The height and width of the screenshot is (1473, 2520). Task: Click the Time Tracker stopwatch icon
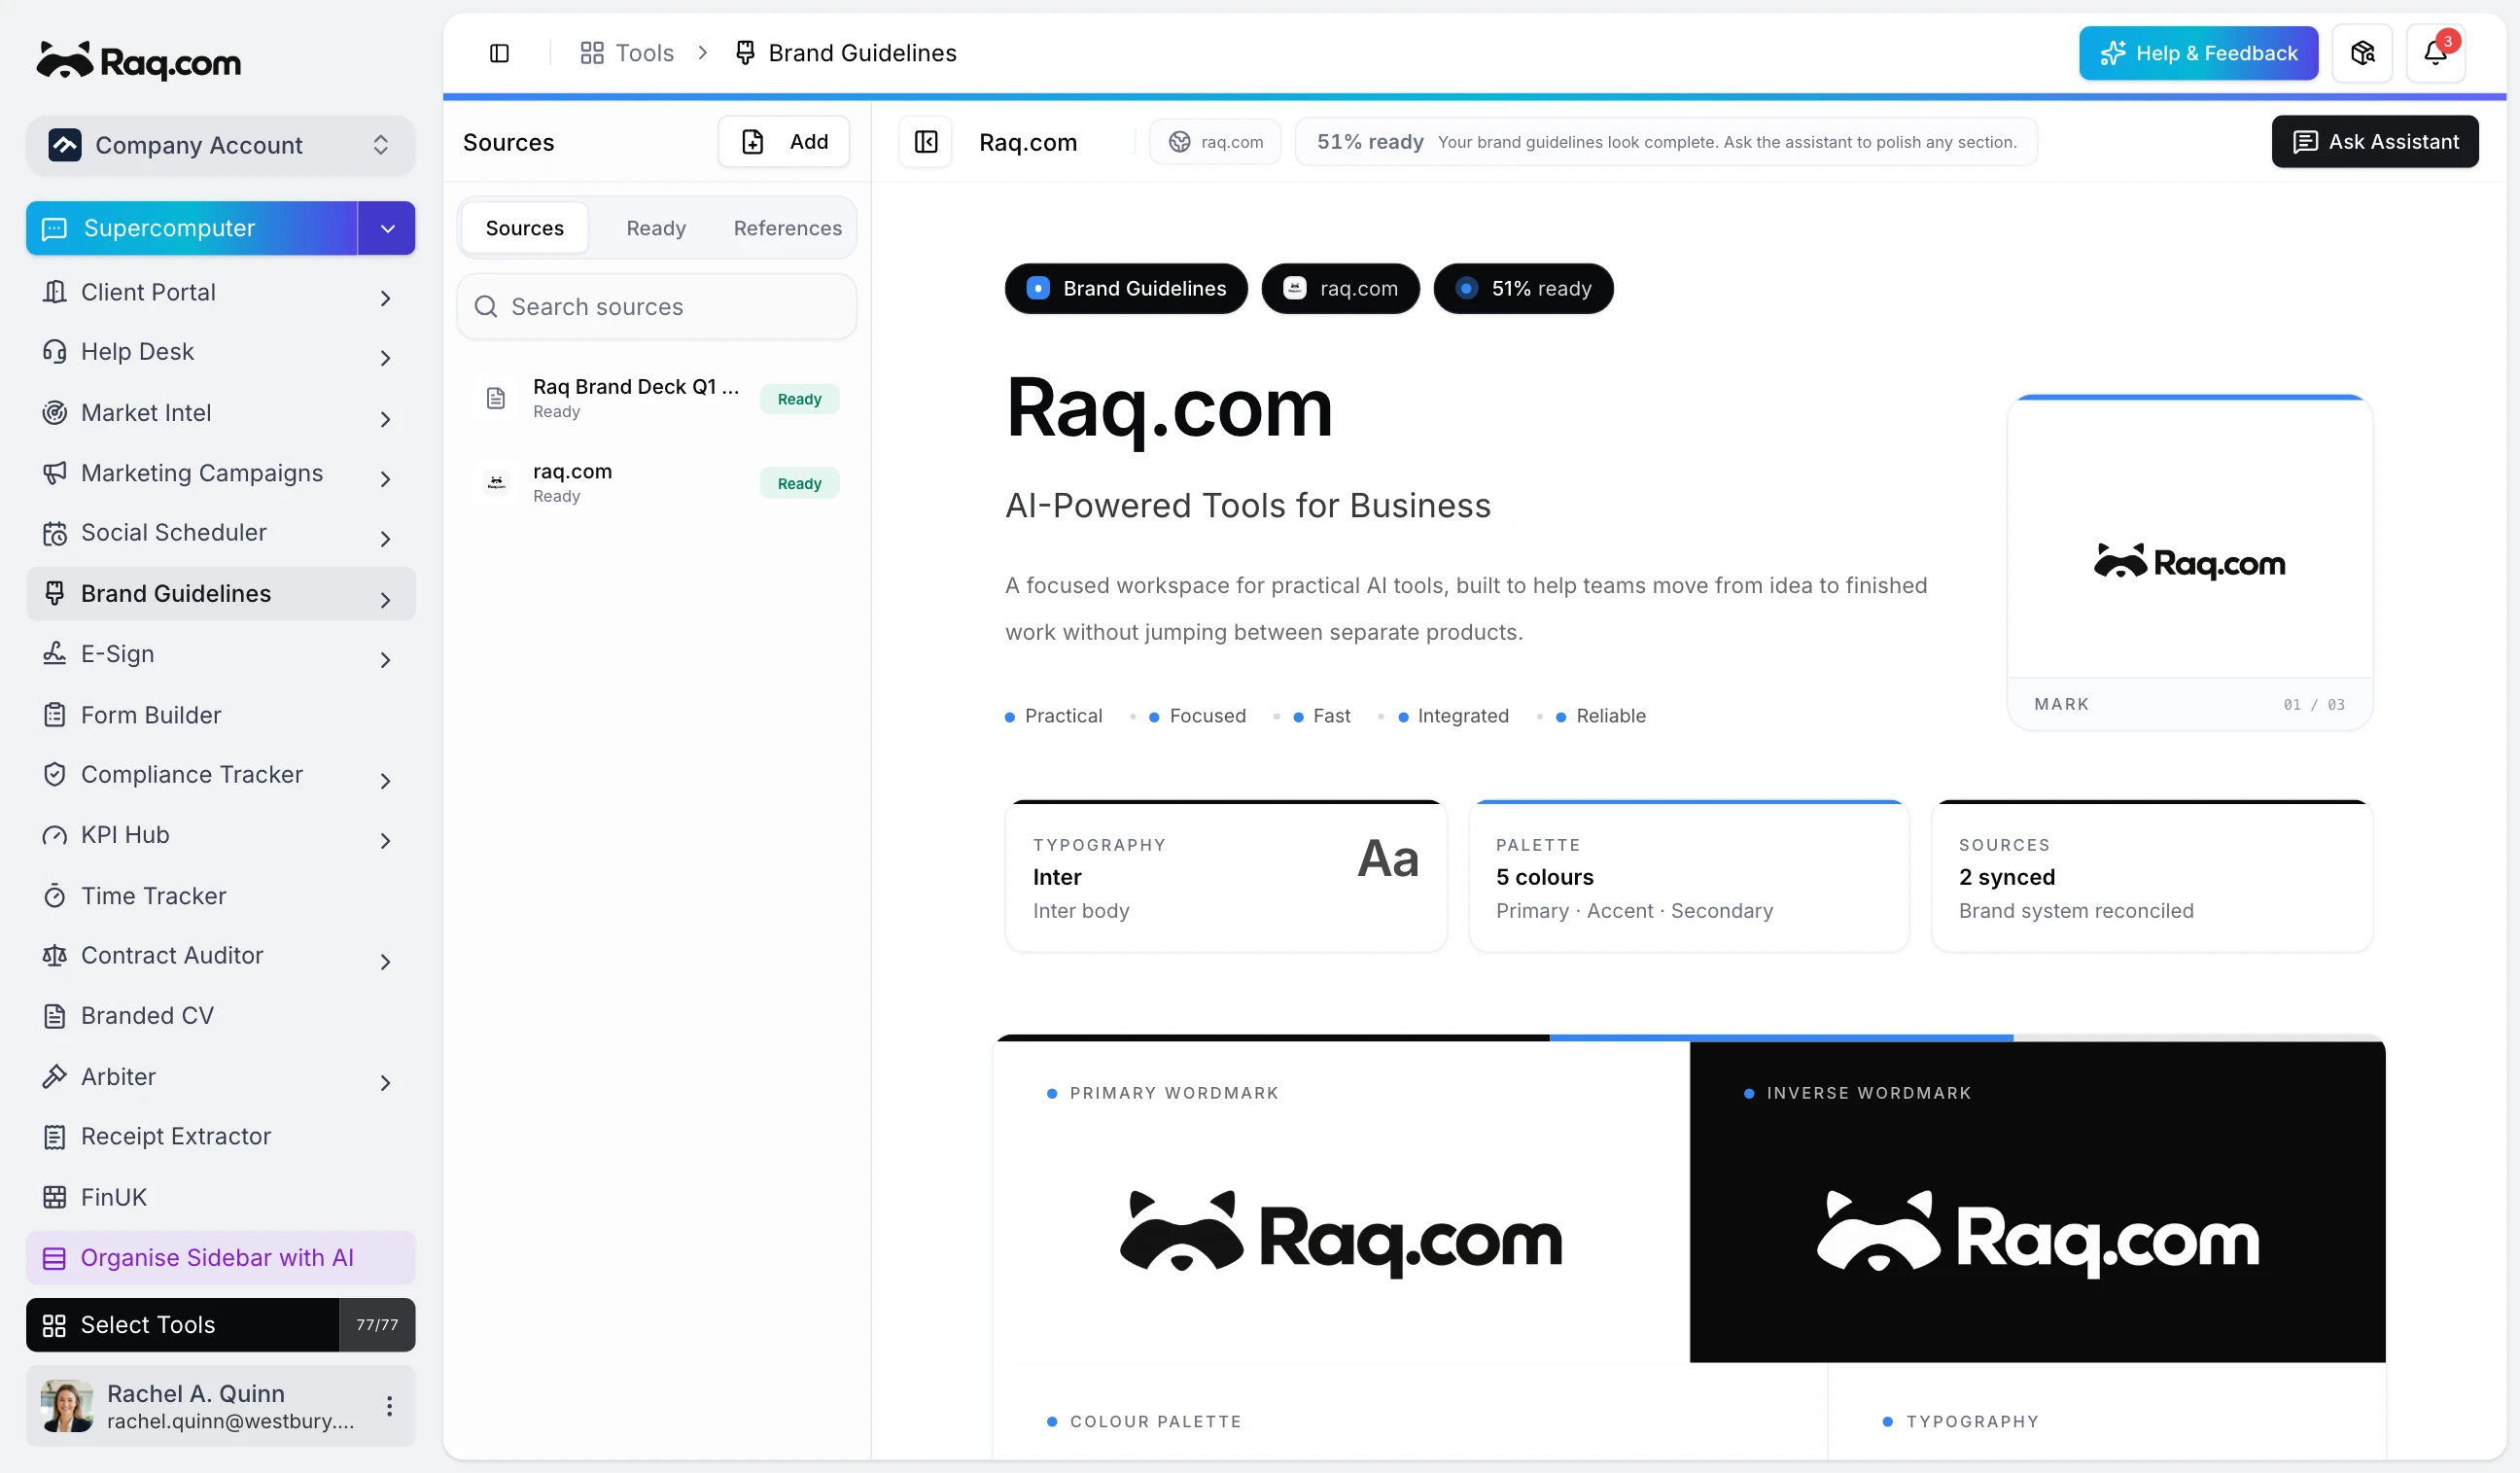tap(54, 896)
